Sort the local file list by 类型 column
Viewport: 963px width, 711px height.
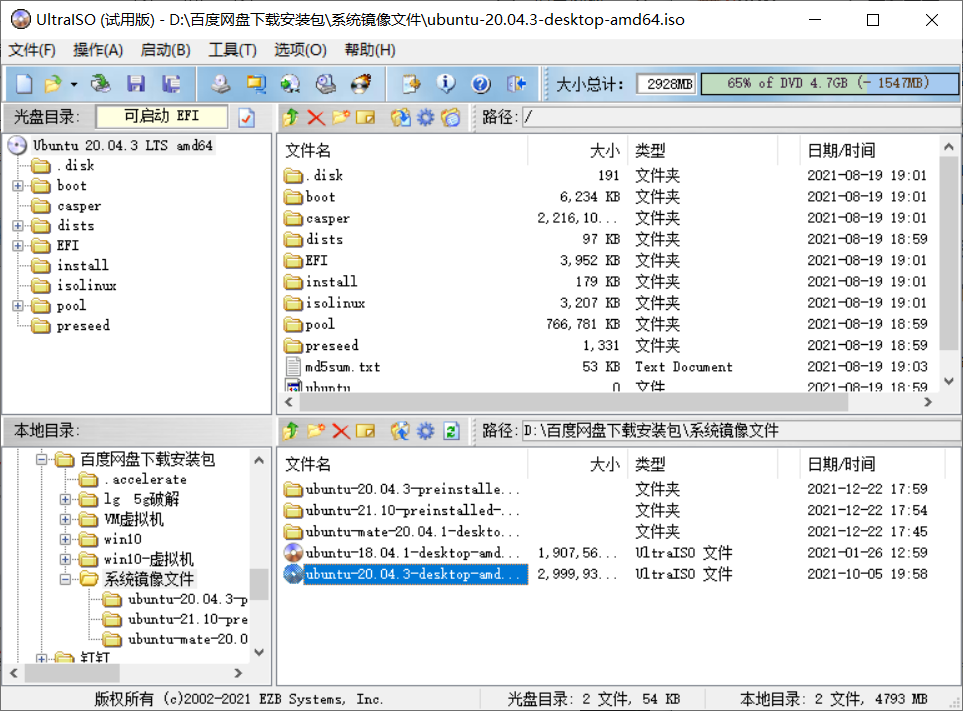tap(703, 464)
